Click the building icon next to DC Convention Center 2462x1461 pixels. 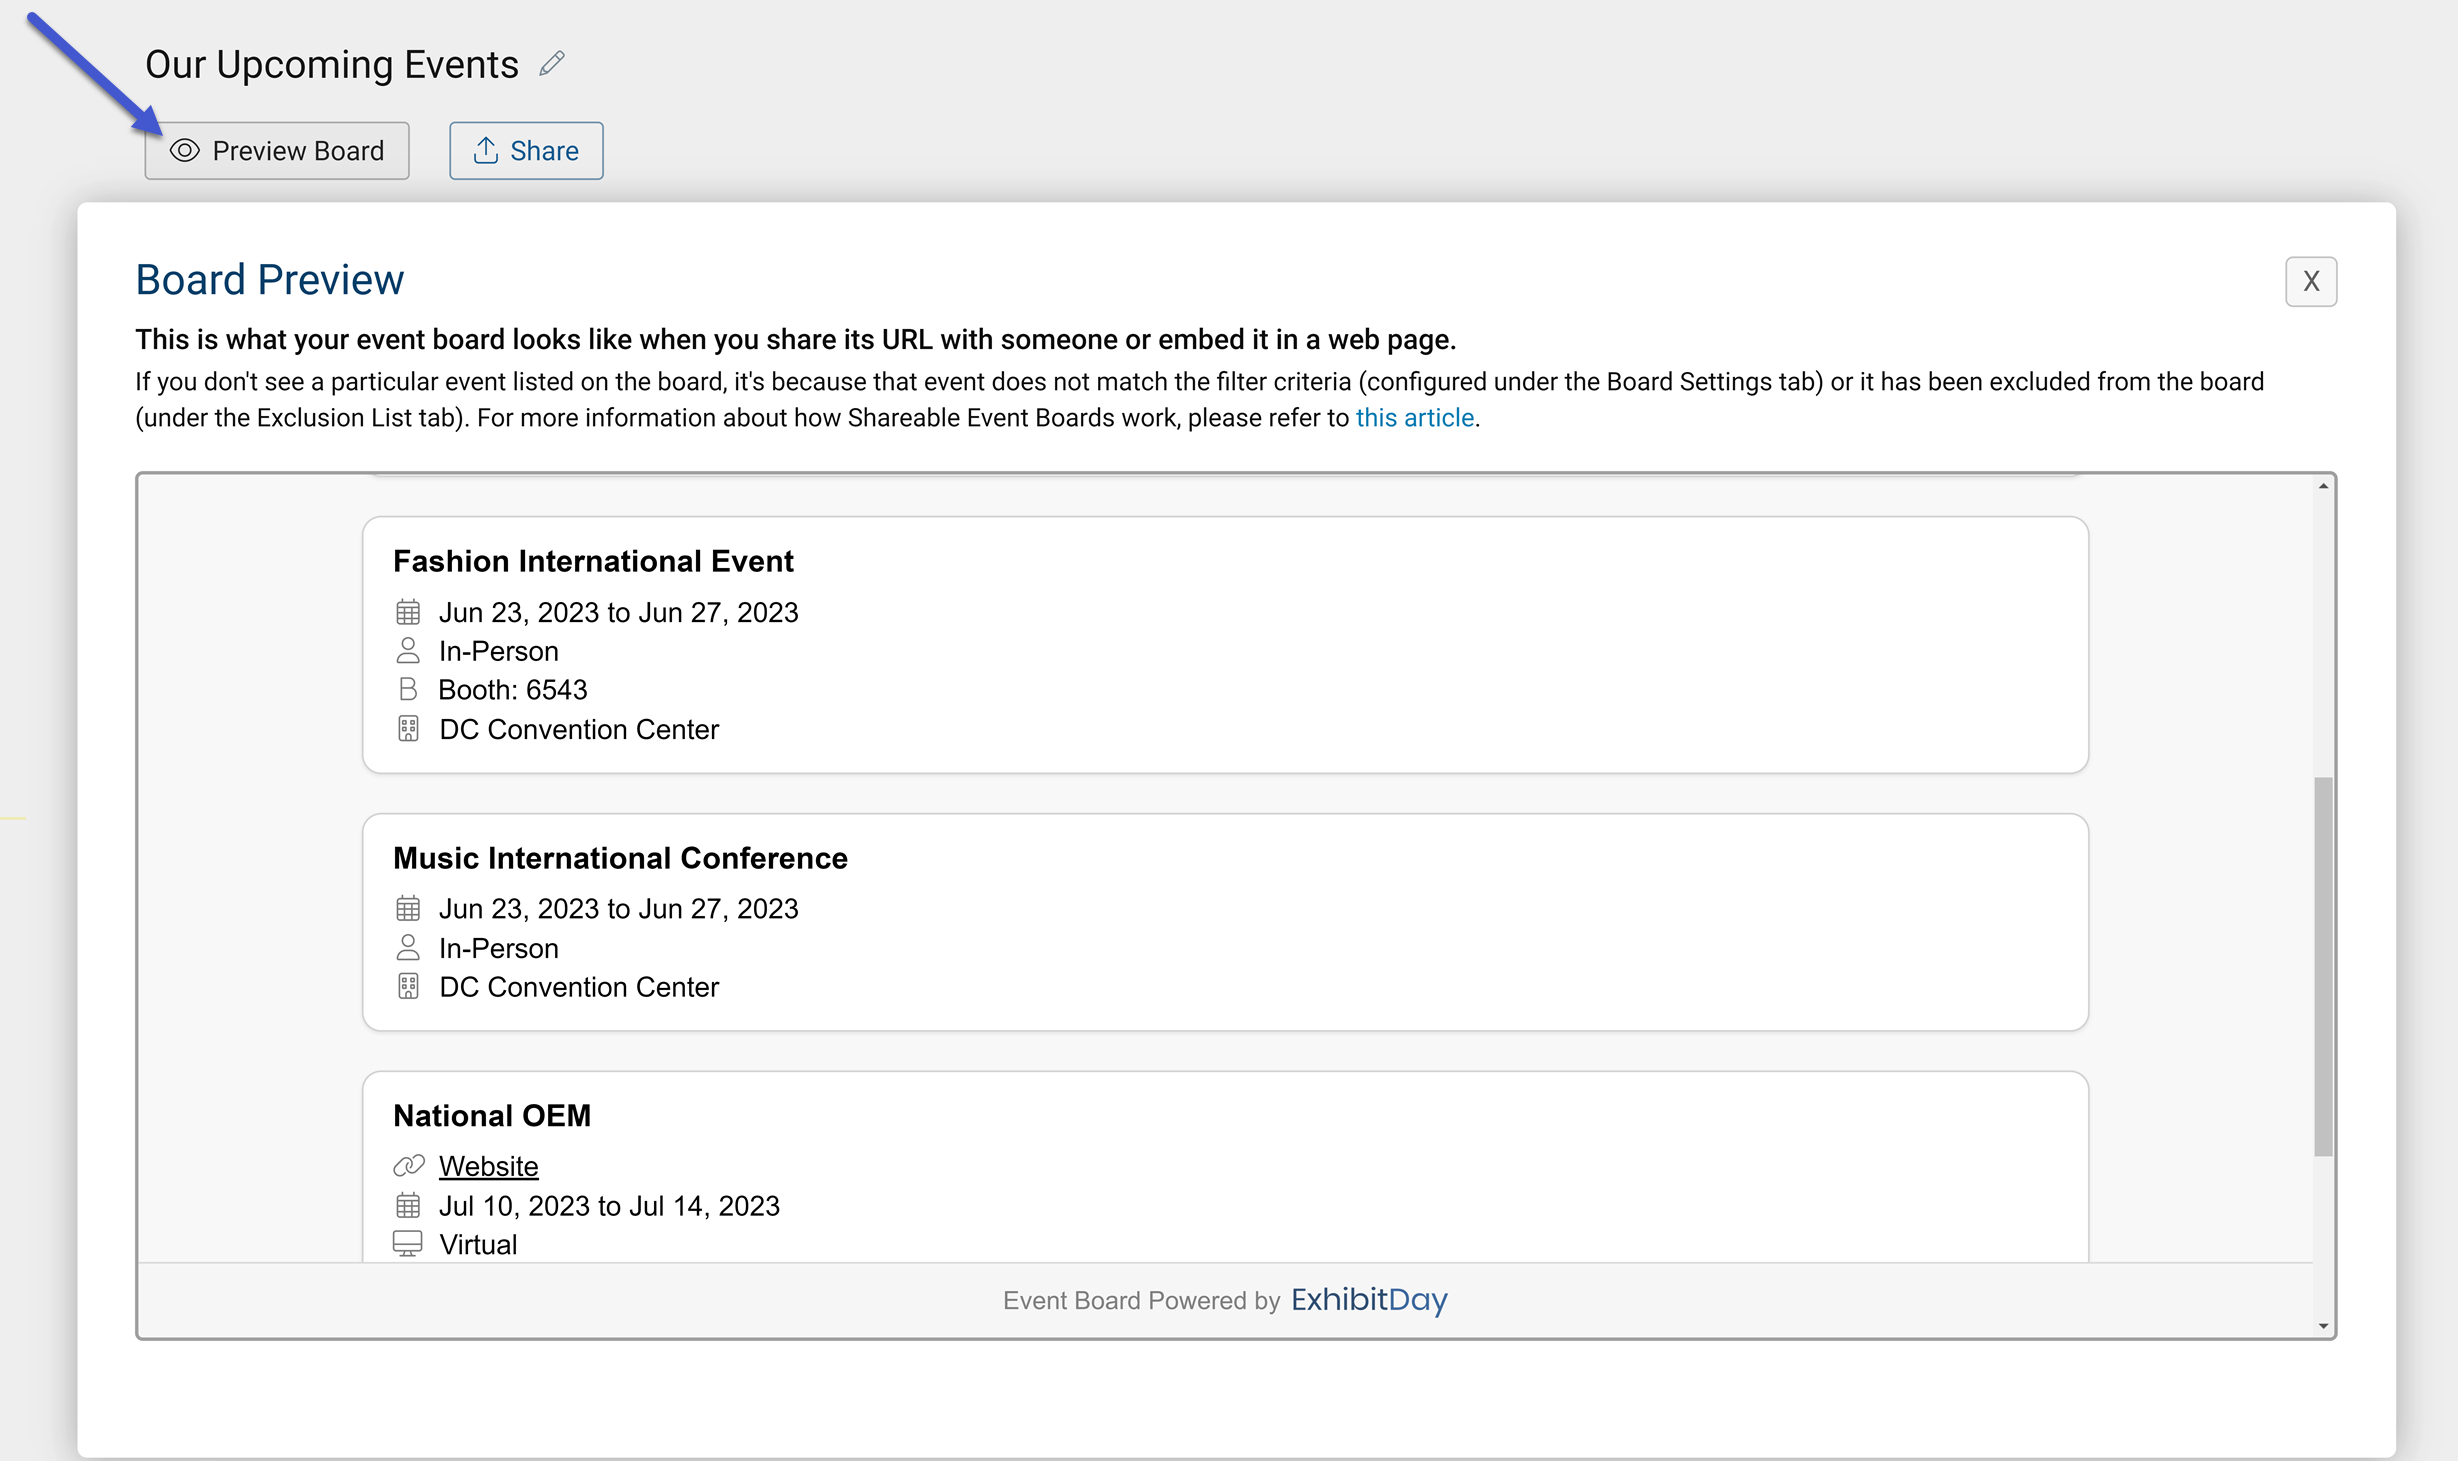[405, 729]
